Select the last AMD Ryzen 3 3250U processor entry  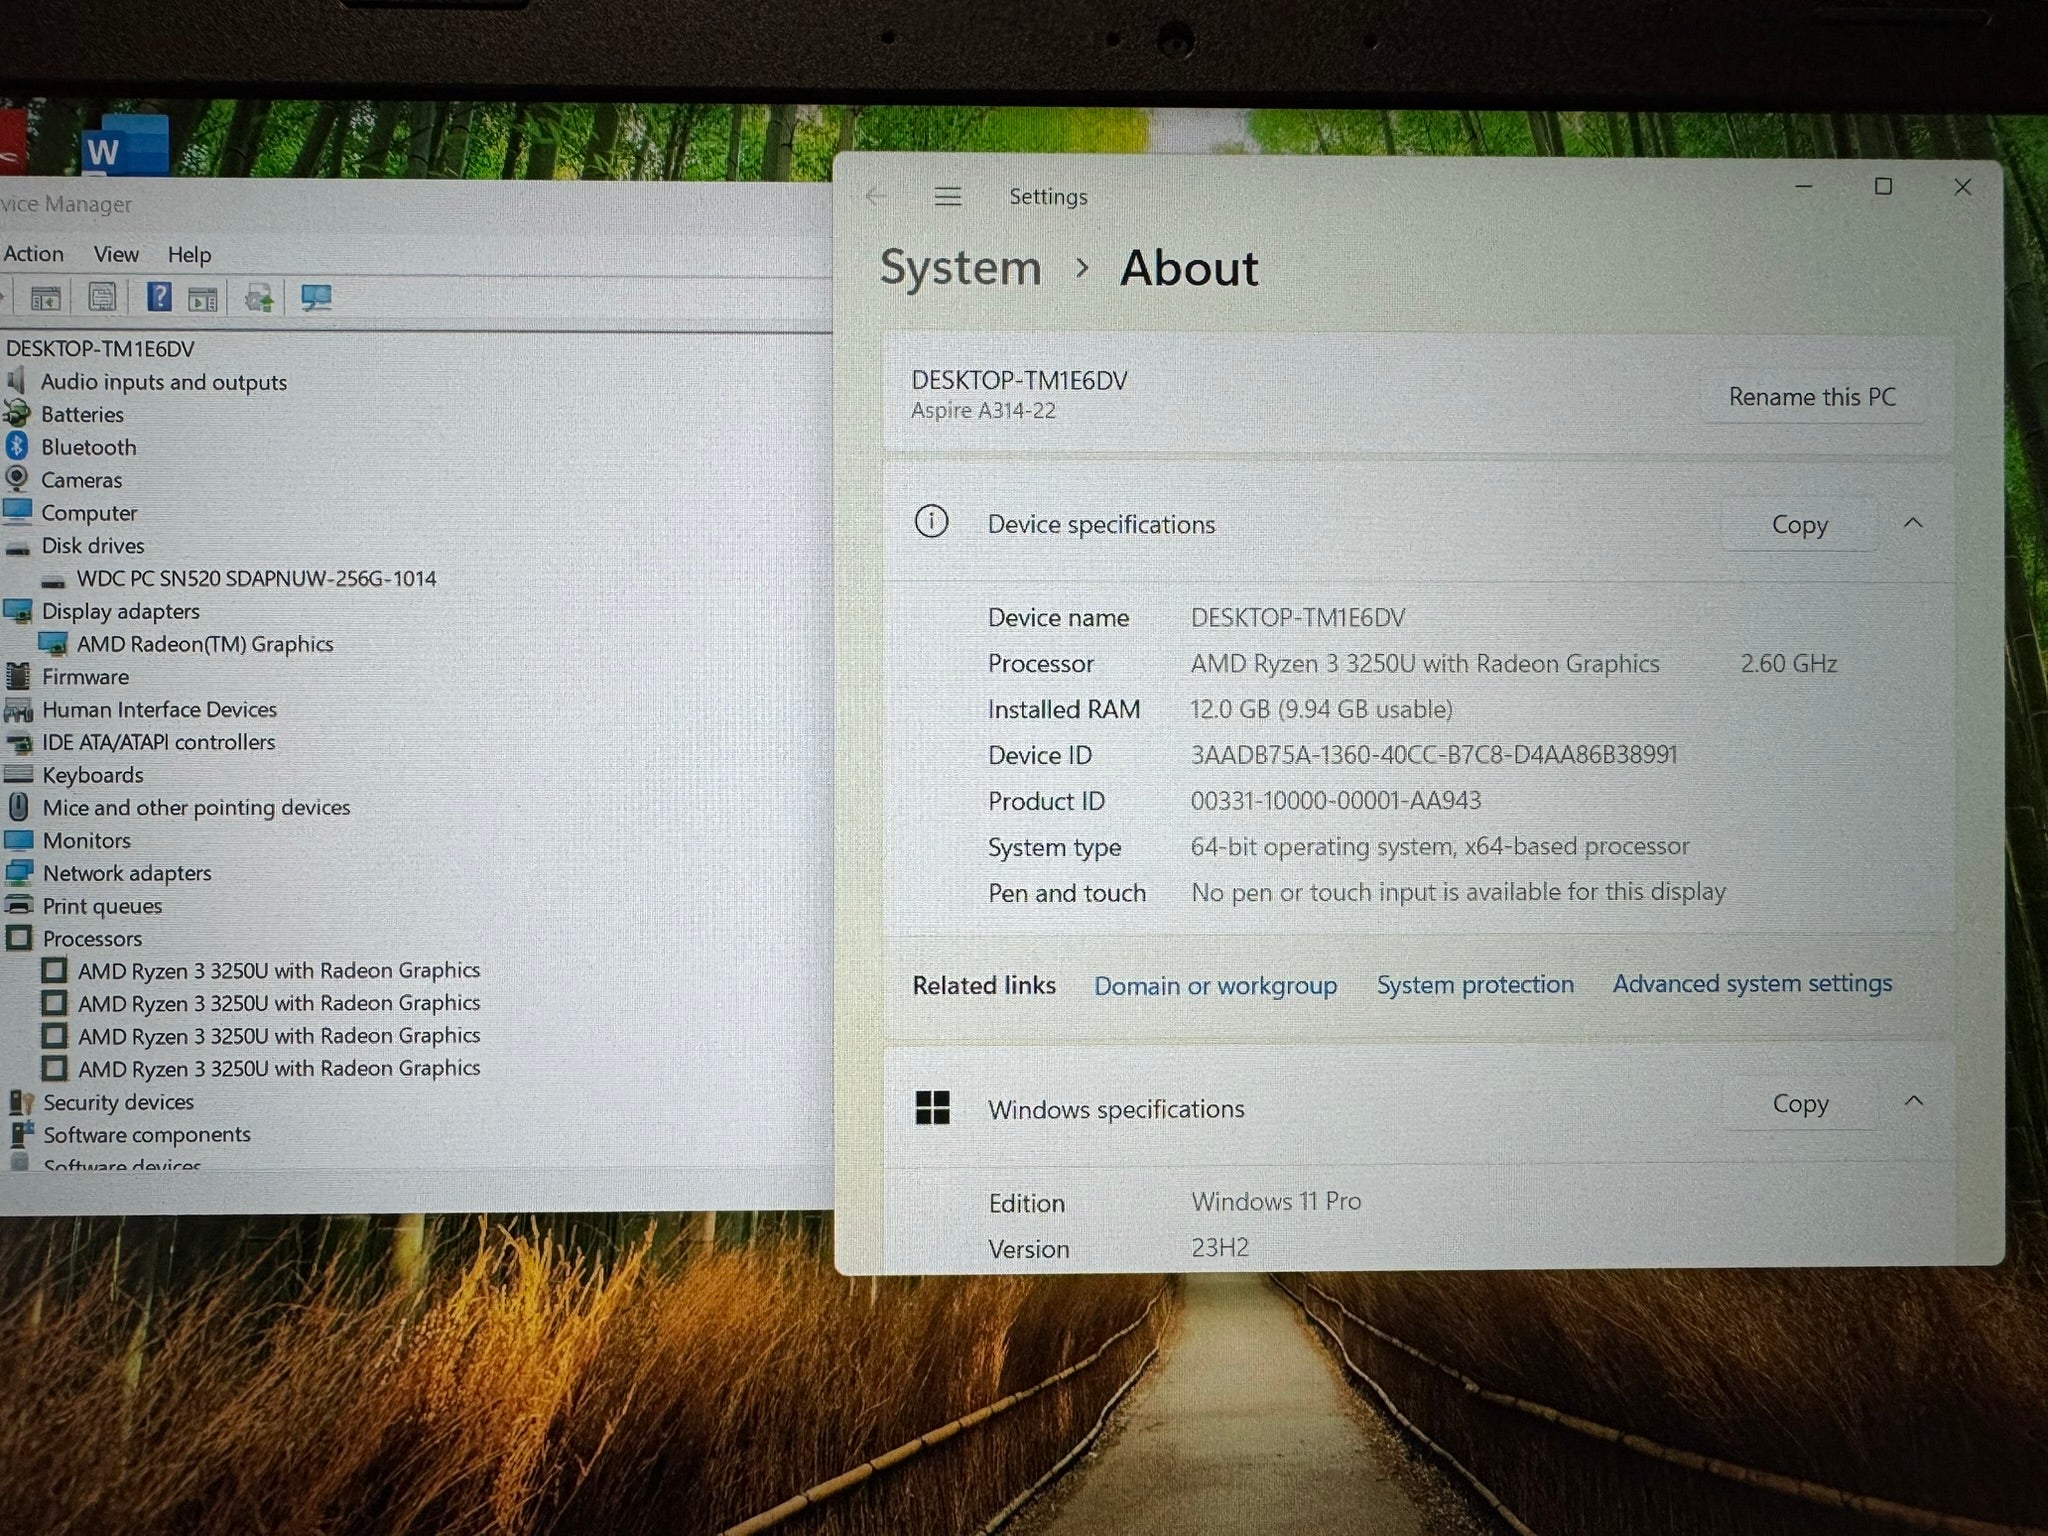(279, 1068)
